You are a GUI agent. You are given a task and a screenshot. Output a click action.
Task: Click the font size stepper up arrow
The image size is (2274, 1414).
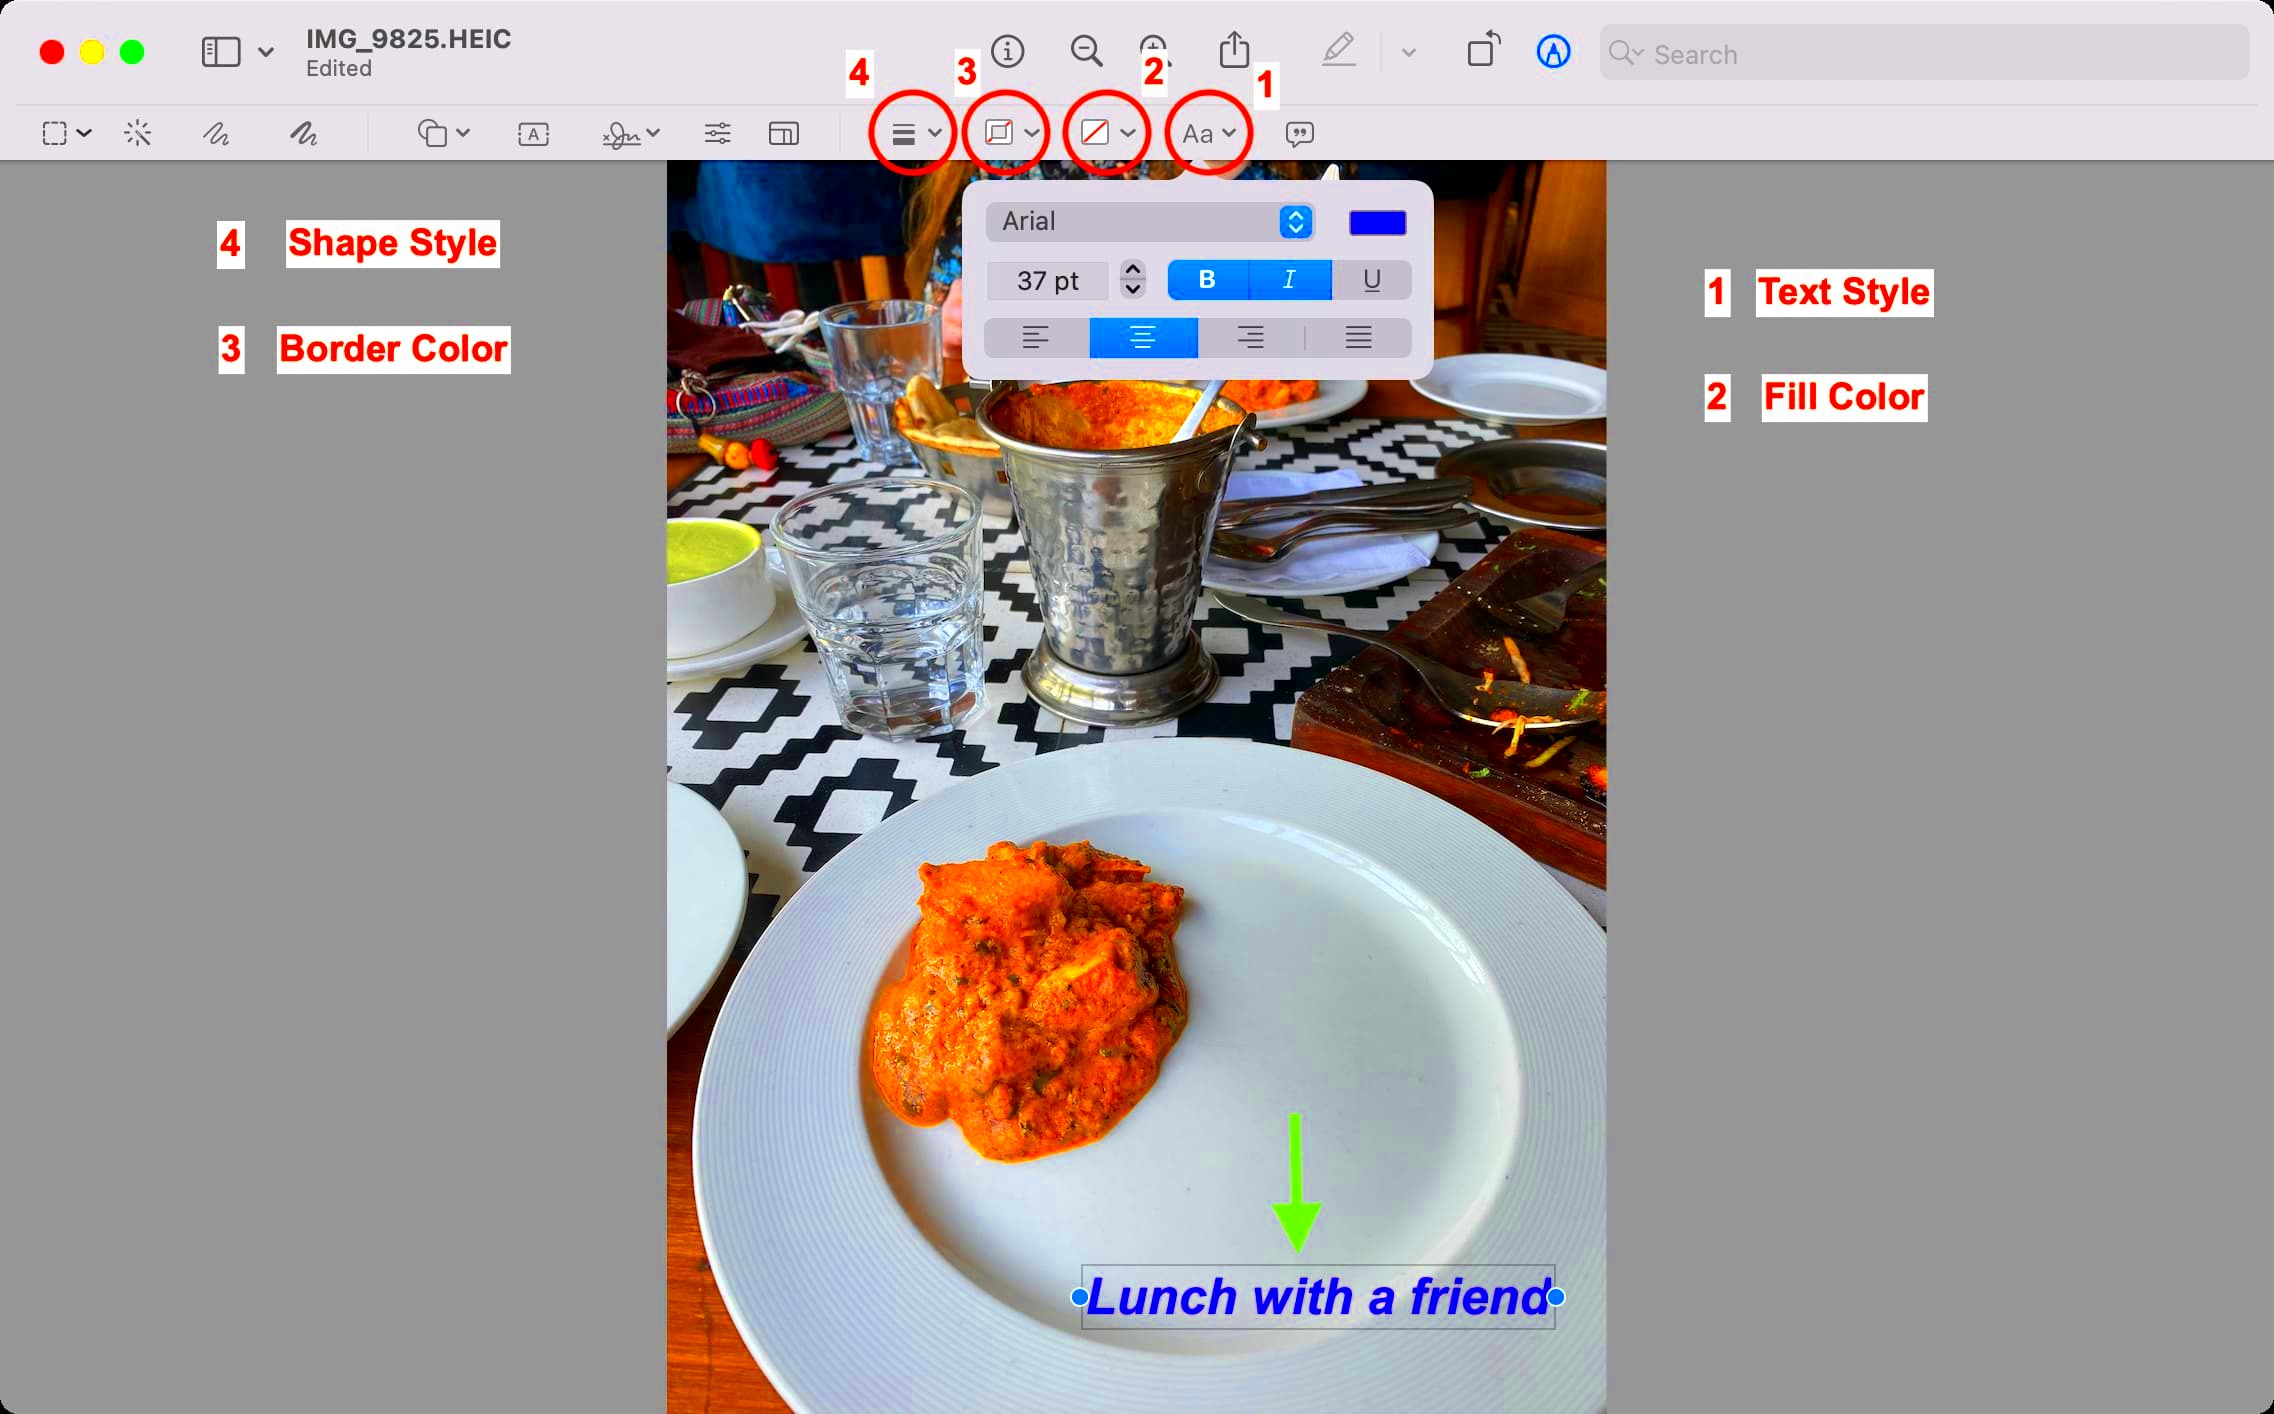coord(1137,267)
